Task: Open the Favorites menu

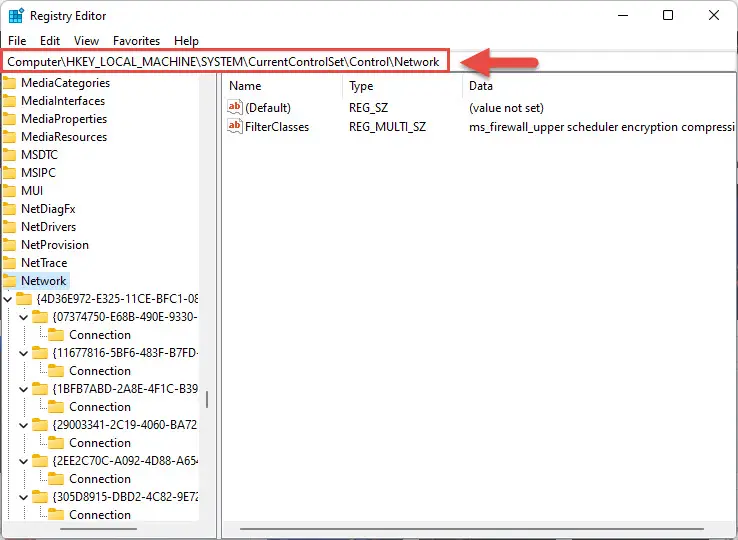Action: [136, 41]
